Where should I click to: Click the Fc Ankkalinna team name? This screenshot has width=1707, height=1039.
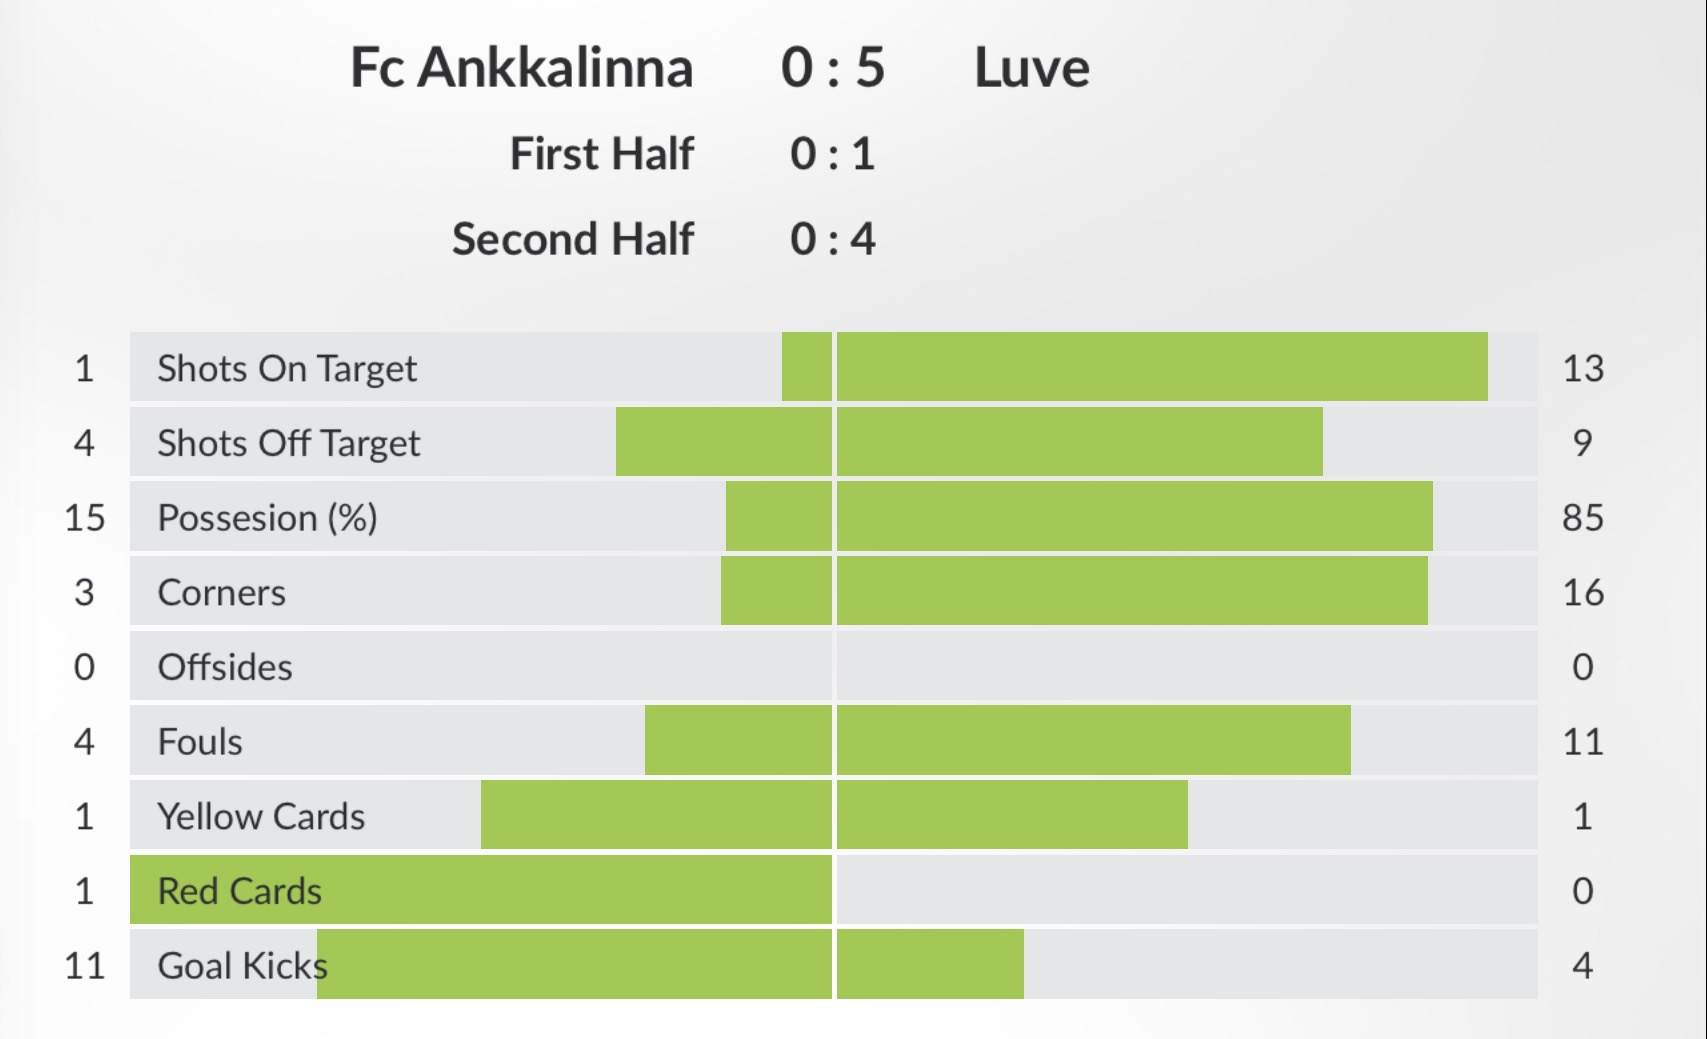pyautogui.click(x=521, y=68)
